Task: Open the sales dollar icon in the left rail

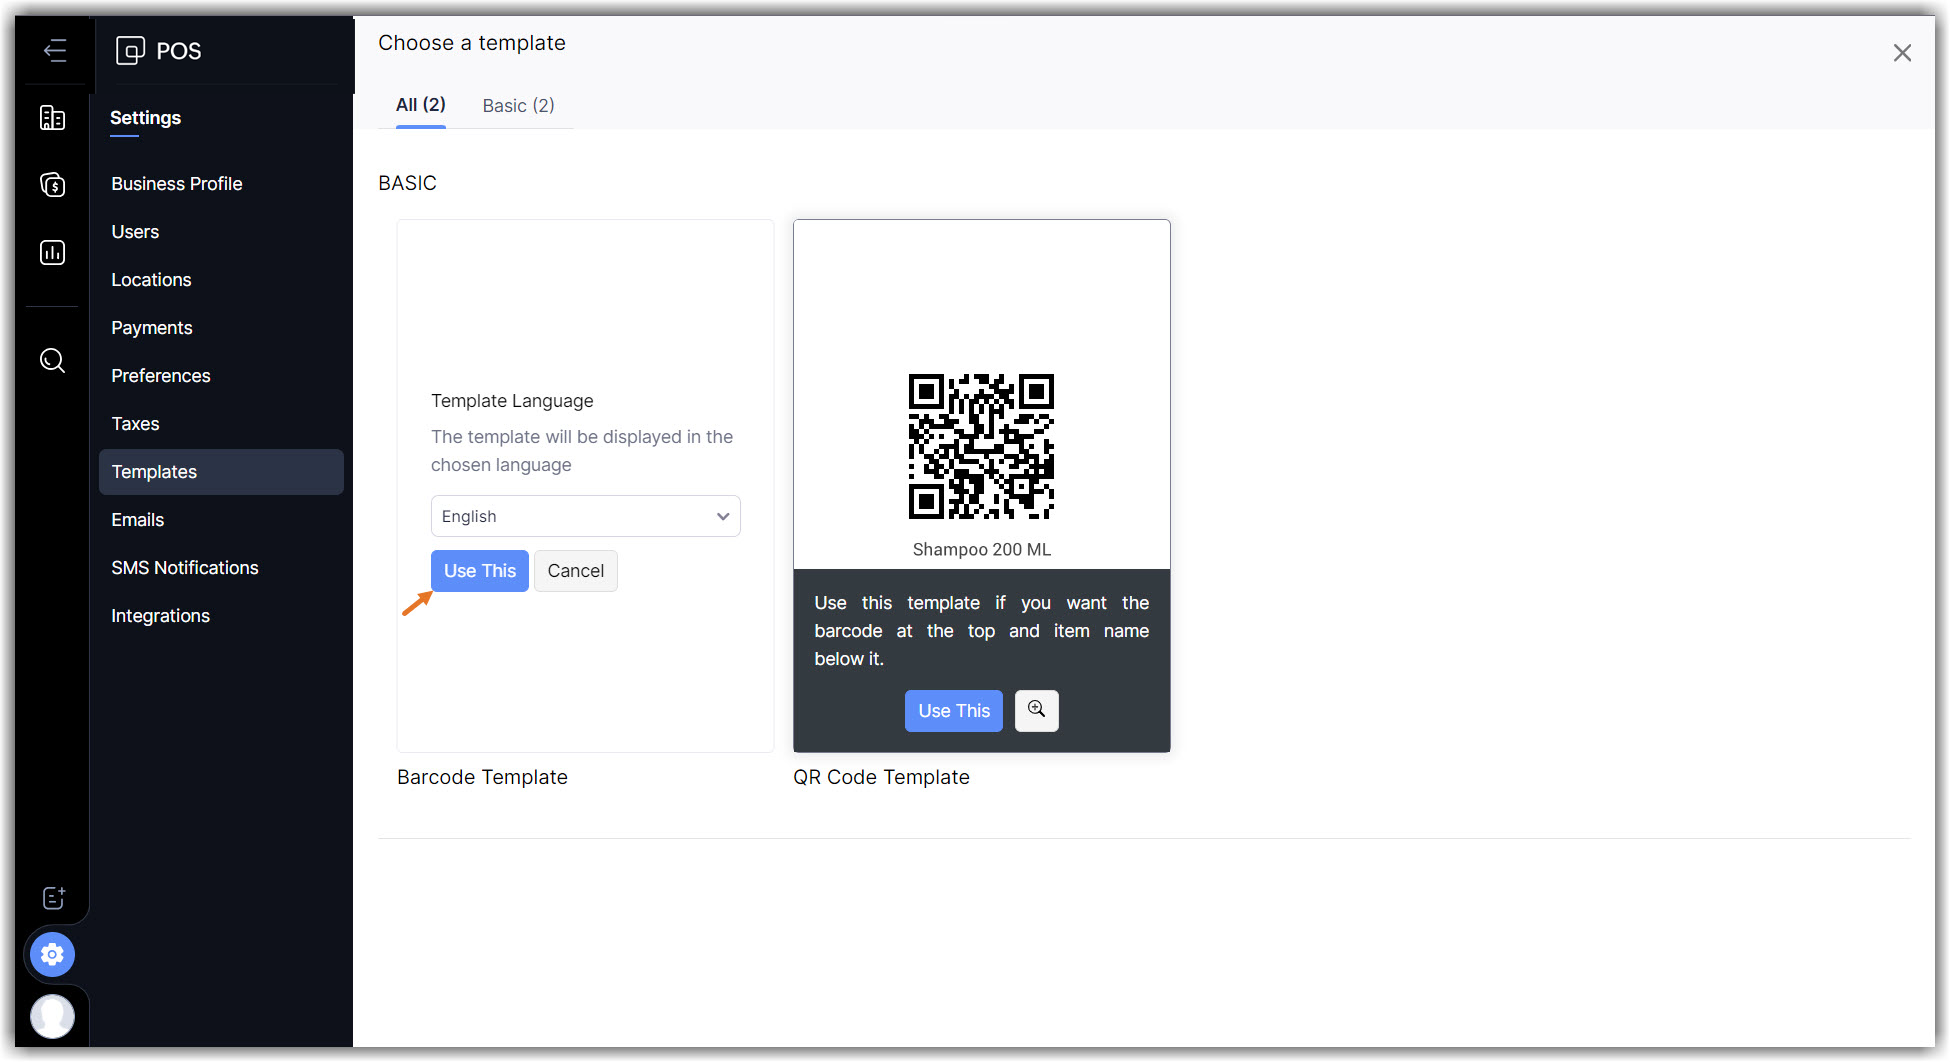Action: pos(53,185)
